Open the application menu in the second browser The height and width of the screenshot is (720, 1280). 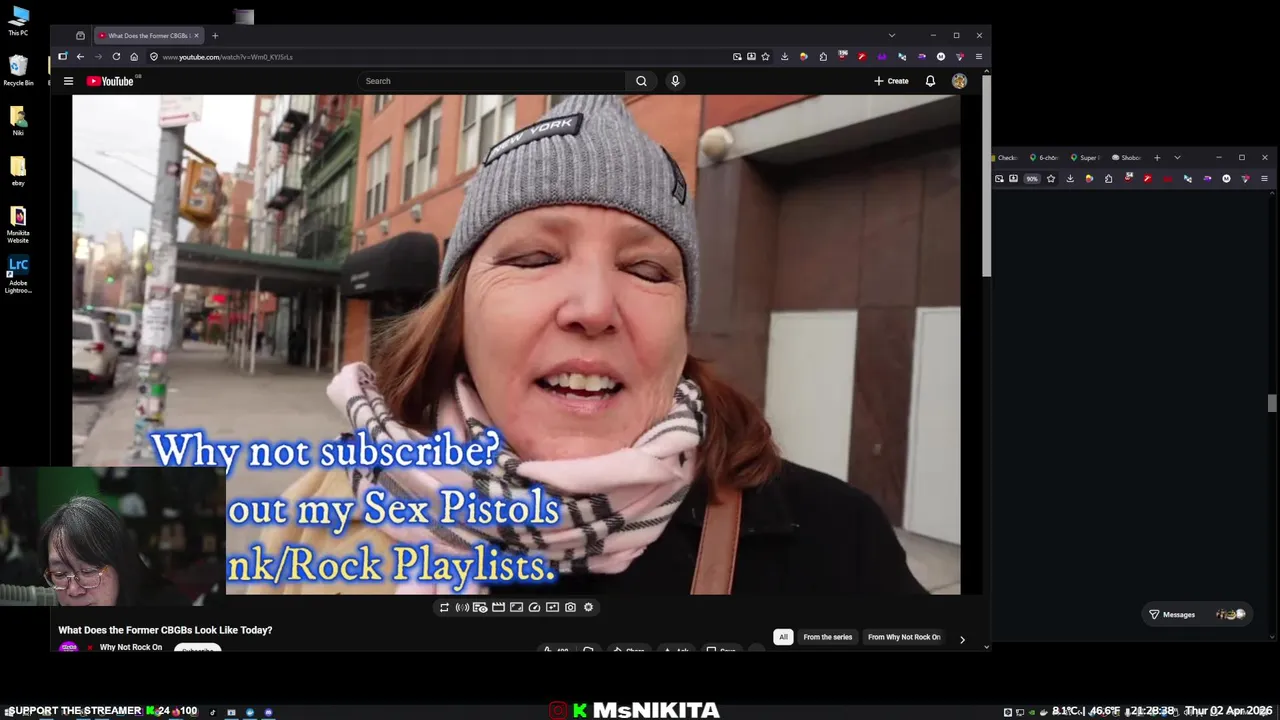[1264, 179]
